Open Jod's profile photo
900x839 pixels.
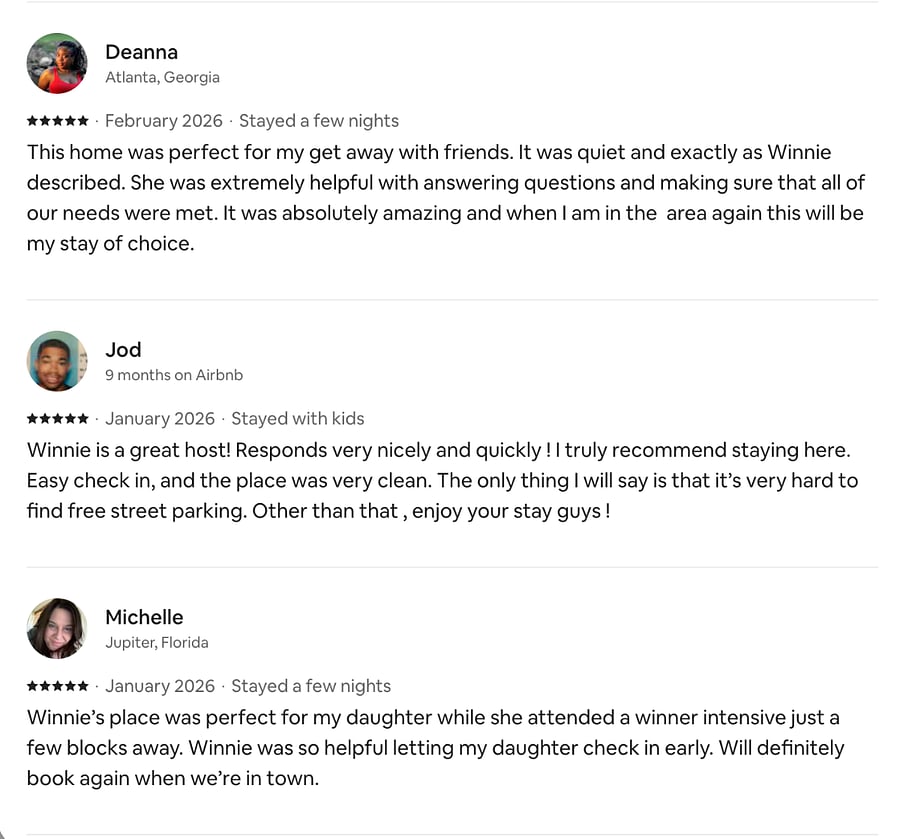point(57,361)
